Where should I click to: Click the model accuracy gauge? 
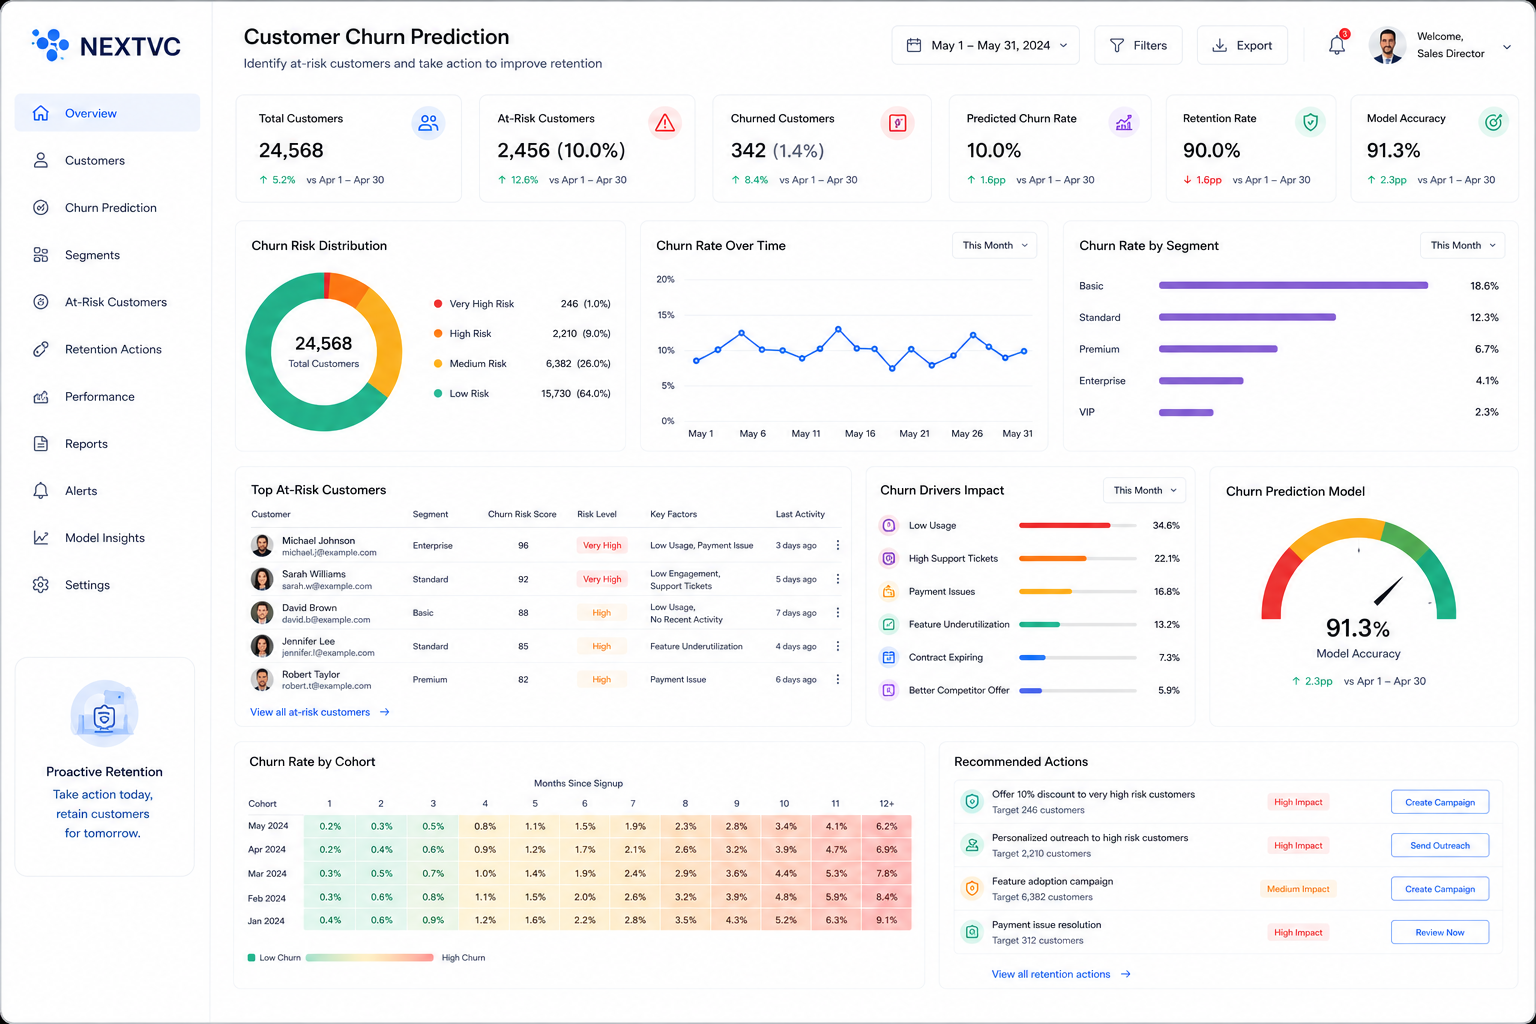(x=1358, y=568)
